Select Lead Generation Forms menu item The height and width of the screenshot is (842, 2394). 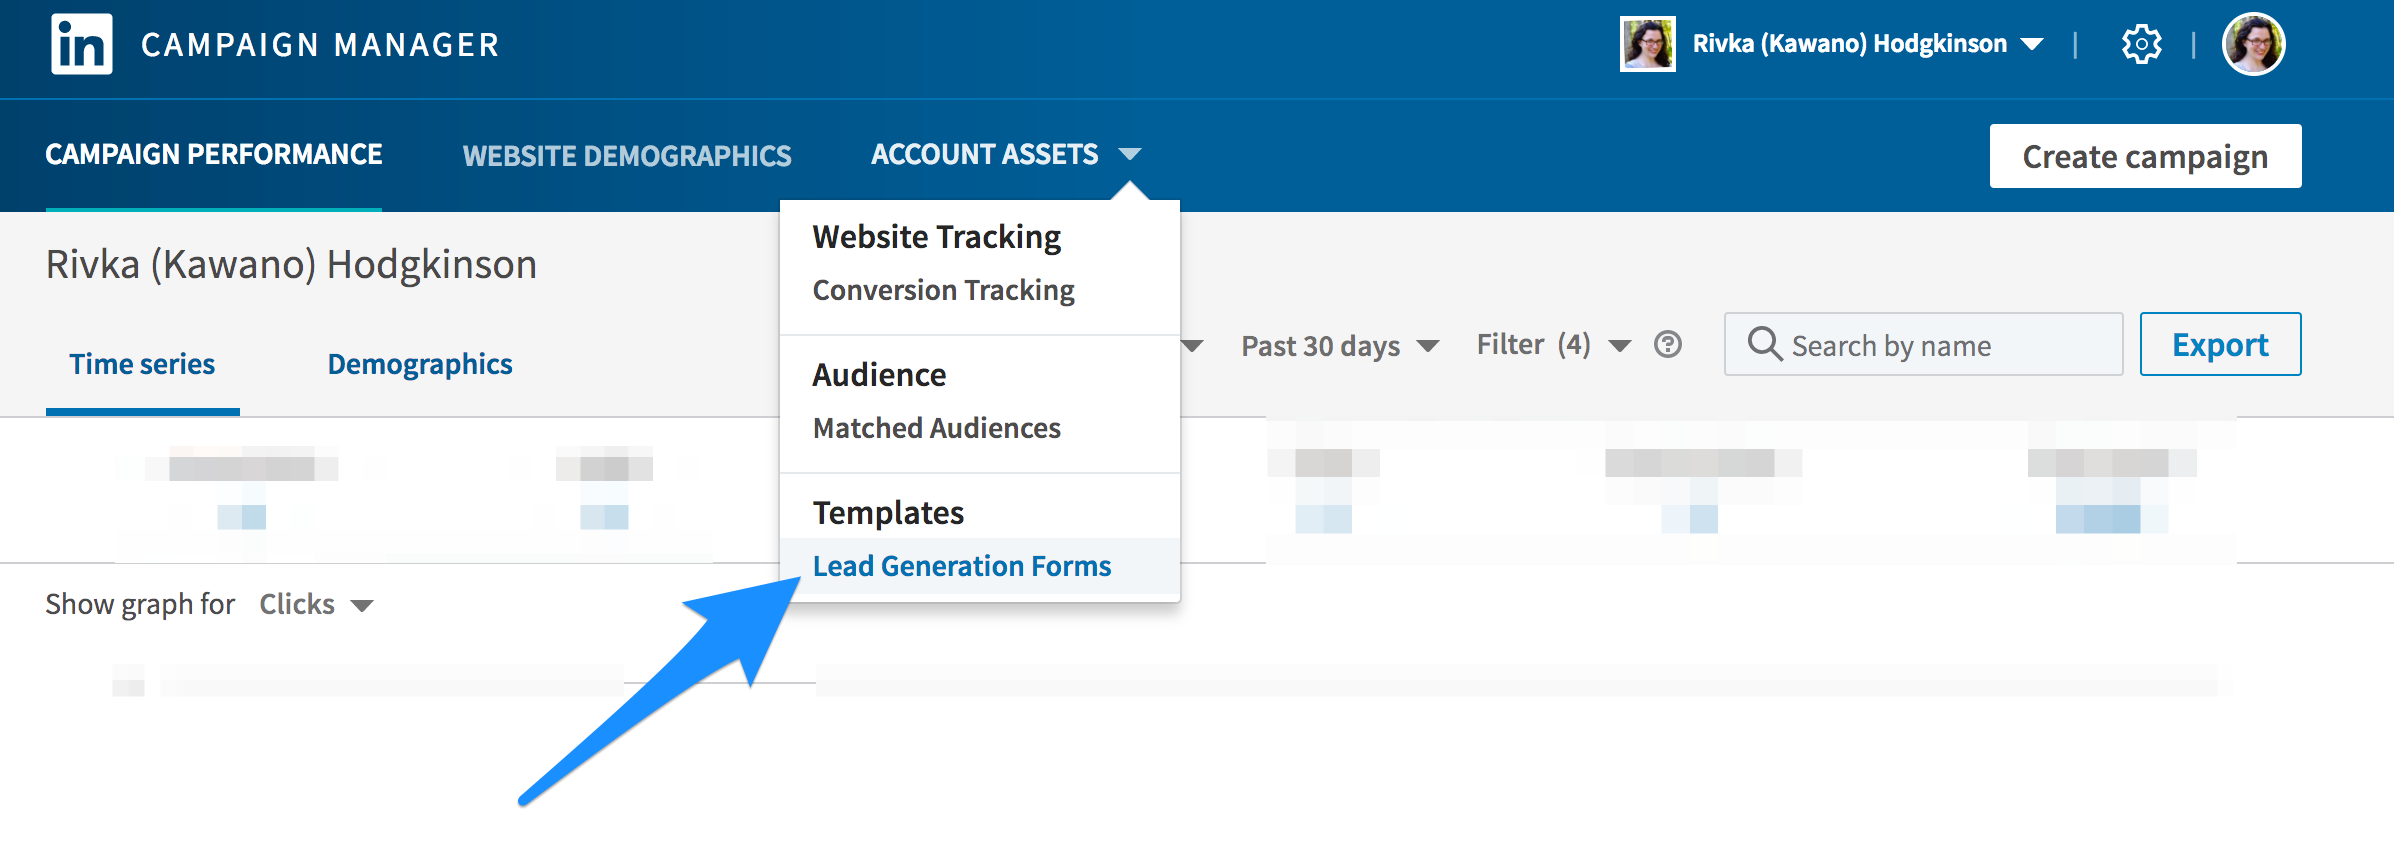pyautogui.click(x=961, y=566)
